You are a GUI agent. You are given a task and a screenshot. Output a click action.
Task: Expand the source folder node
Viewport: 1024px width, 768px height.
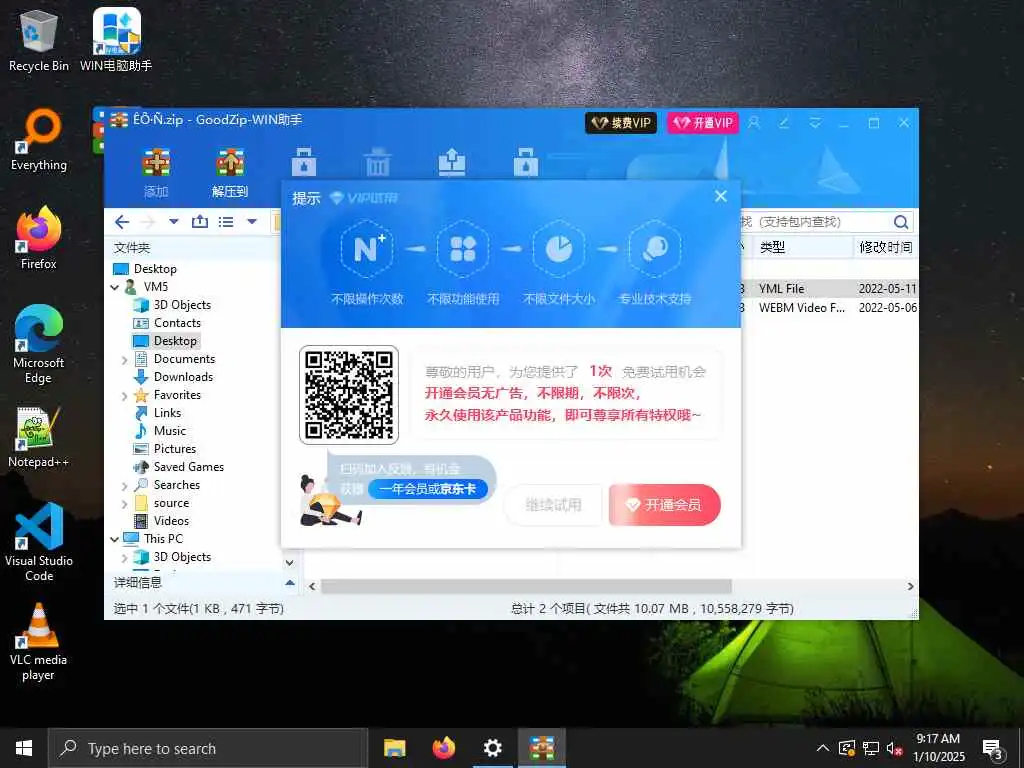pos(125,504)
